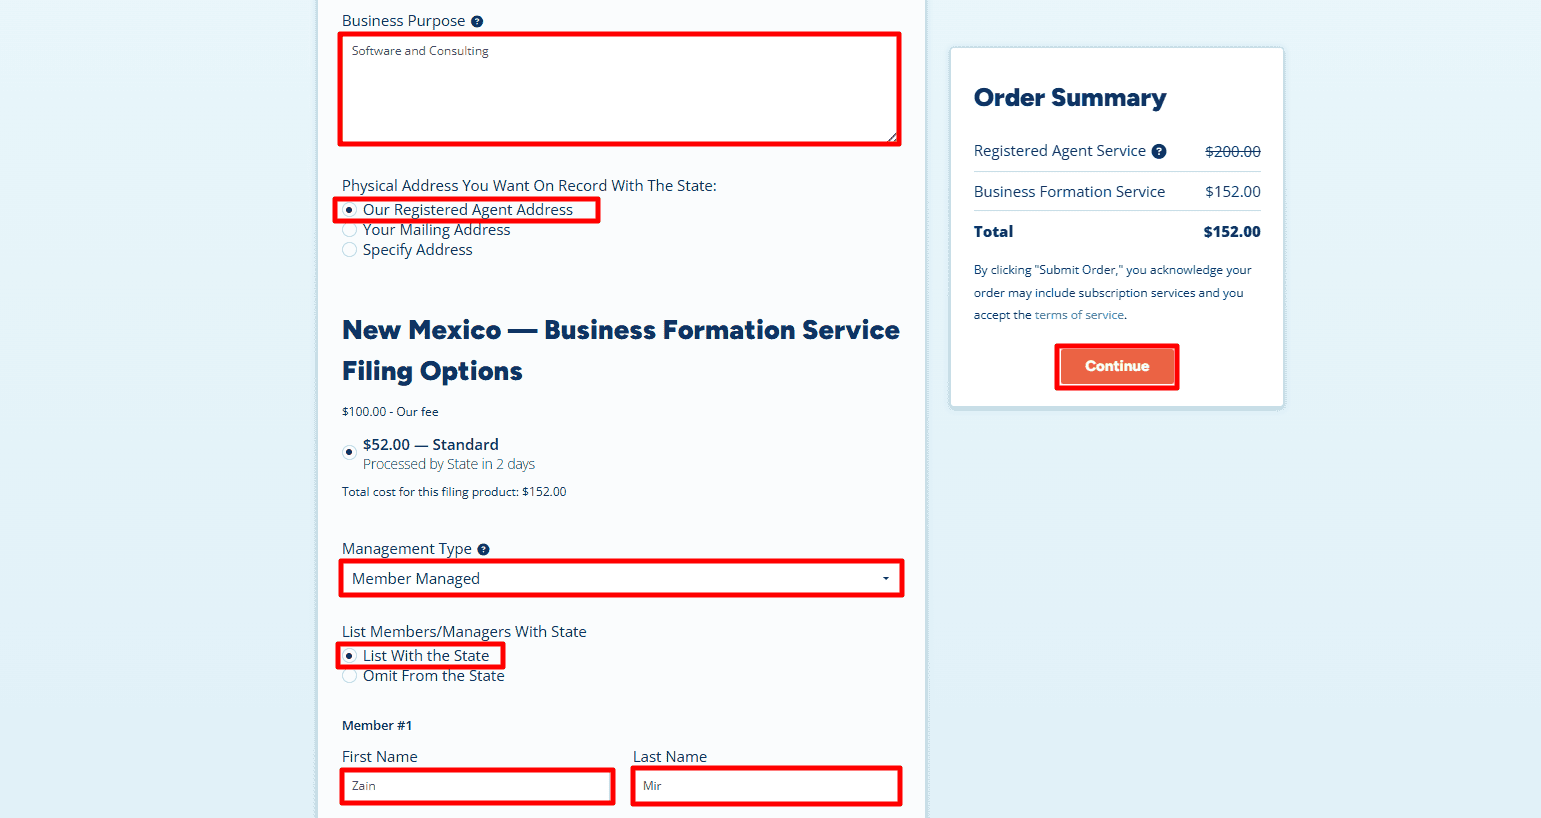Open the Registered Agent Service help tooltip
This screenshot has height=818, width=1541.
pos(1158,151)
